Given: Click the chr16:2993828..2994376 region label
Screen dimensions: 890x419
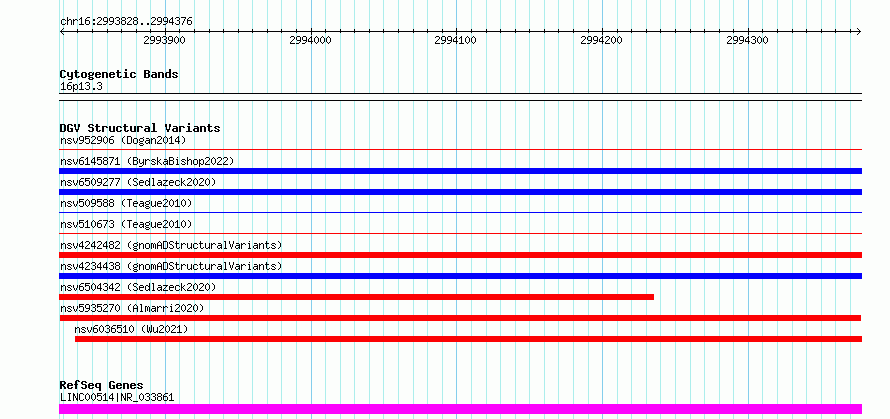Looking at the screenshot, I should click(x=126, y=22).
